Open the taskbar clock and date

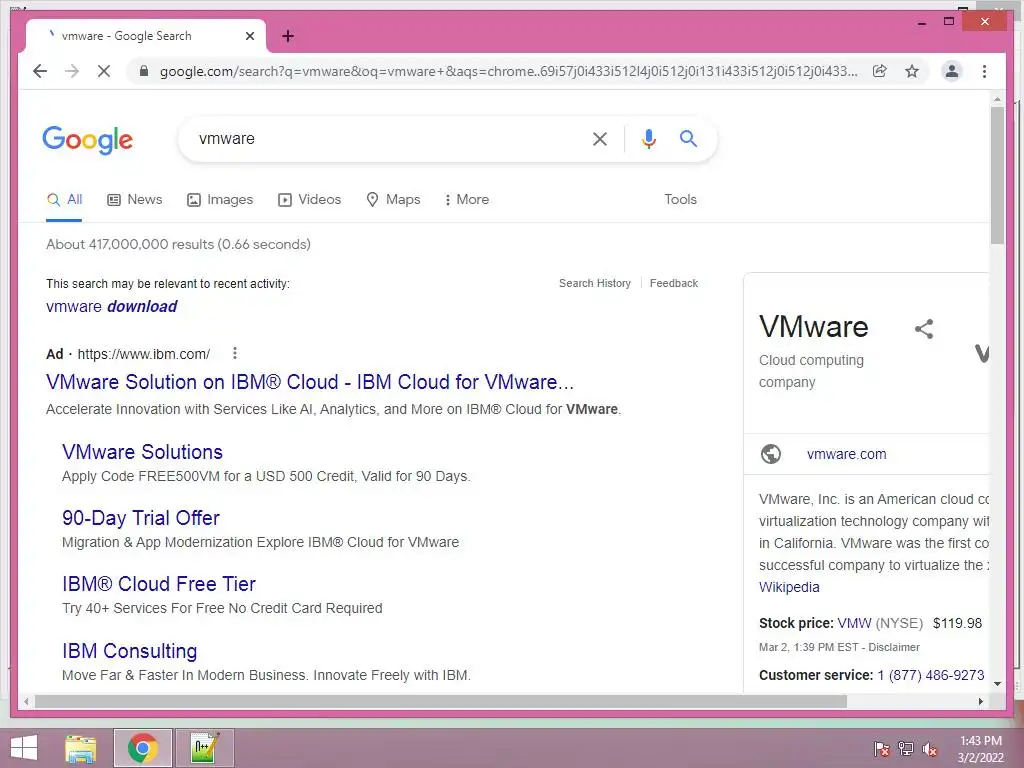coord(981,749)
